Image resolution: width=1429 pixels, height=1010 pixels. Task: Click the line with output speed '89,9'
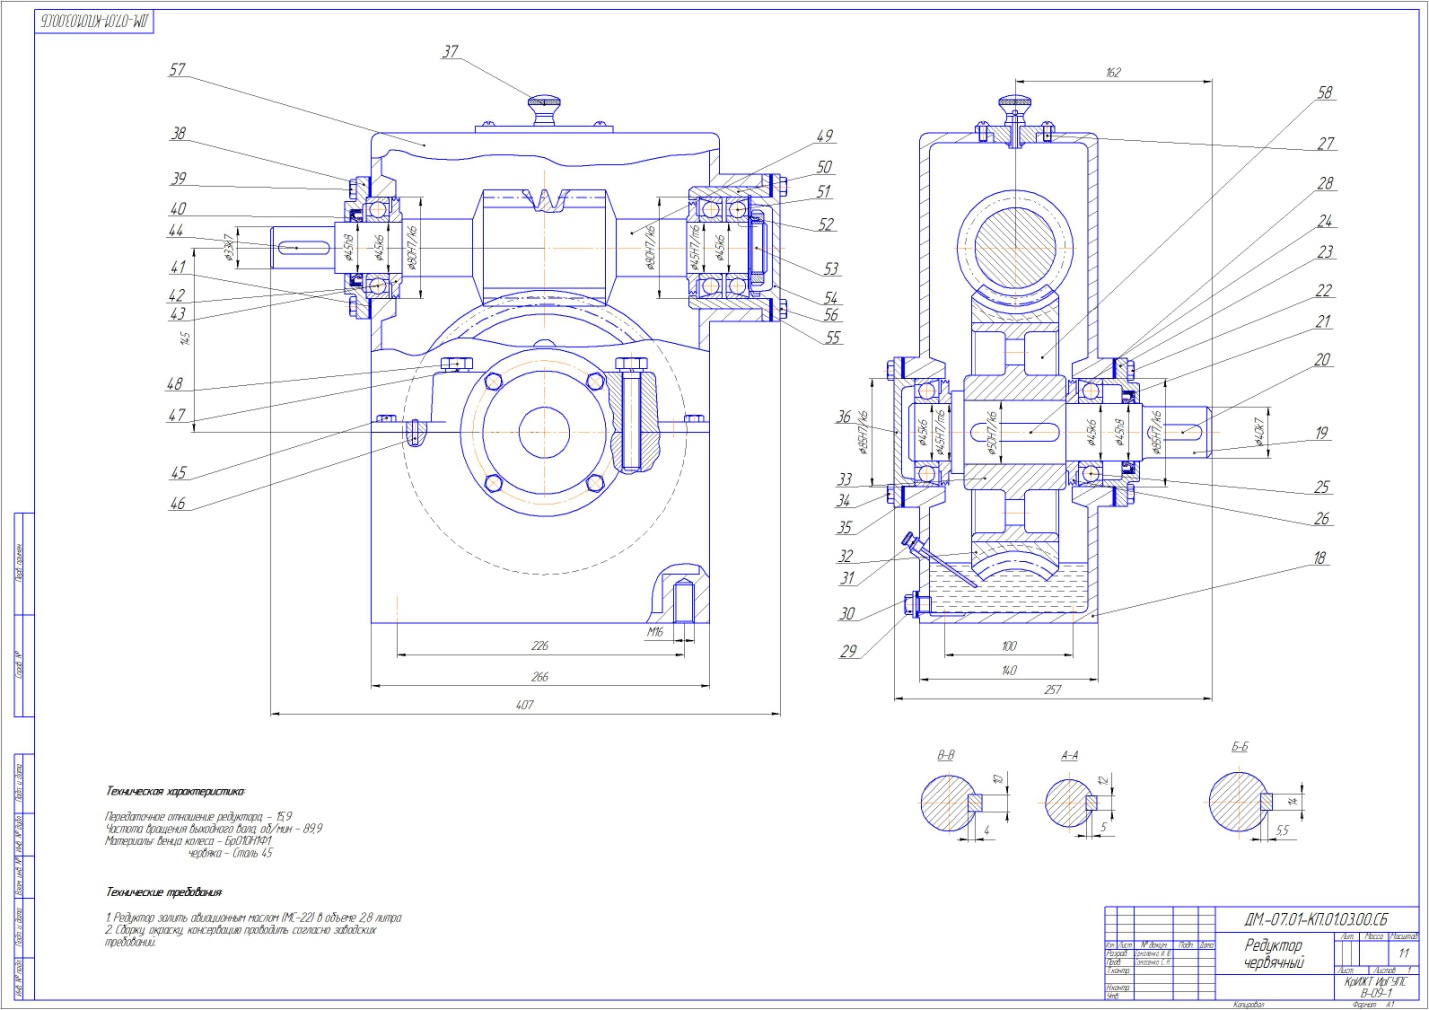(213, 829)
